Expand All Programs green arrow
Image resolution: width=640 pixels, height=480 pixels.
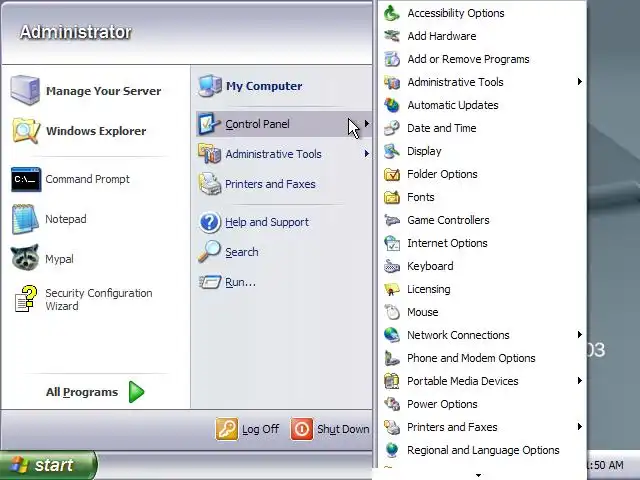click(x=136, y=392)
